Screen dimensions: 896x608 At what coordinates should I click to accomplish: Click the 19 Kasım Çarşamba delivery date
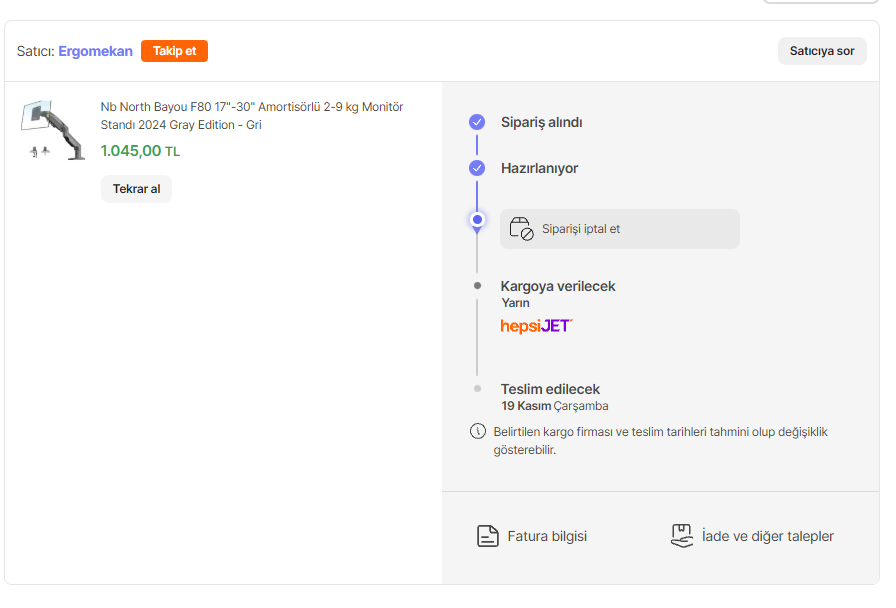555,406
